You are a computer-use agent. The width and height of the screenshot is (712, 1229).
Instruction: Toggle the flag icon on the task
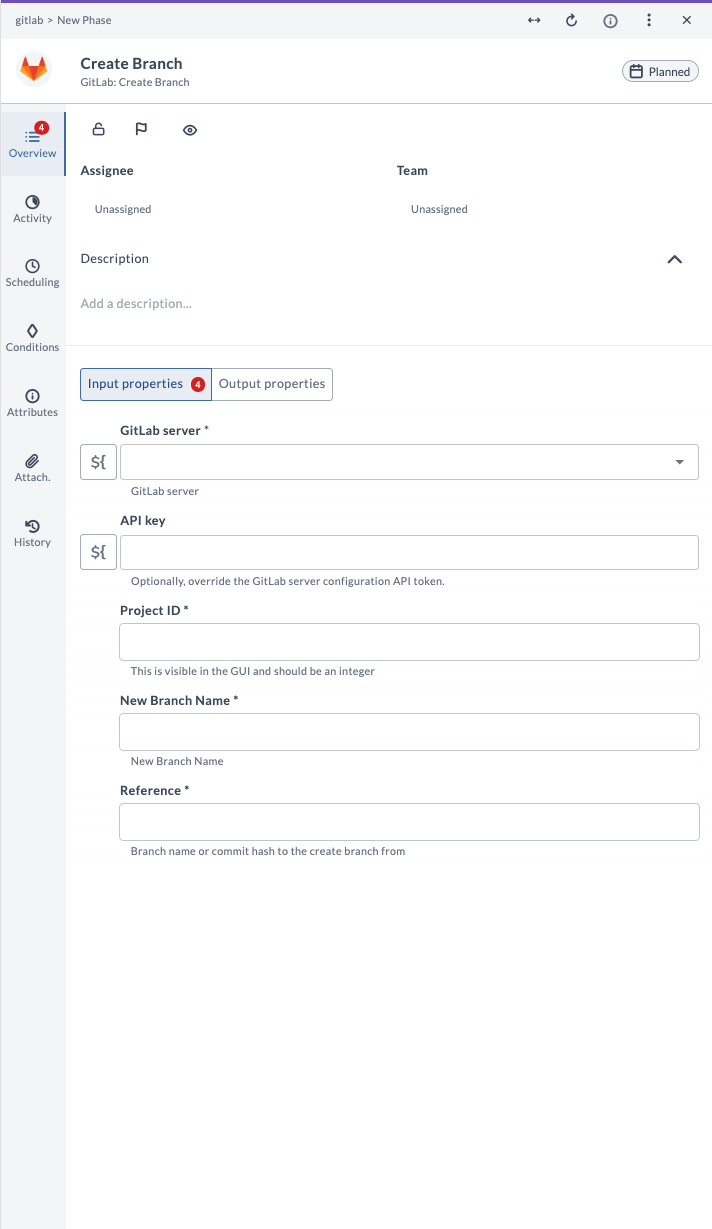[x=141, y=129]
